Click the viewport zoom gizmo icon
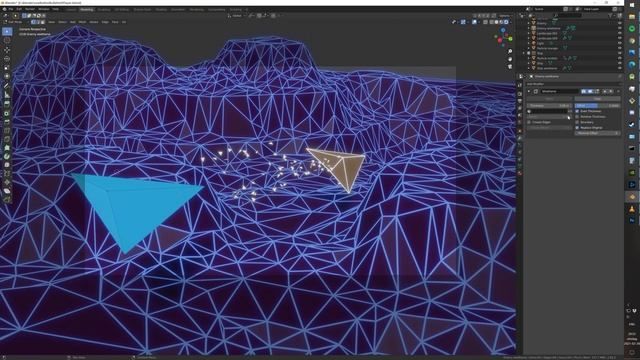Viewport: 640px width, 360px height. tap(510, 51)
